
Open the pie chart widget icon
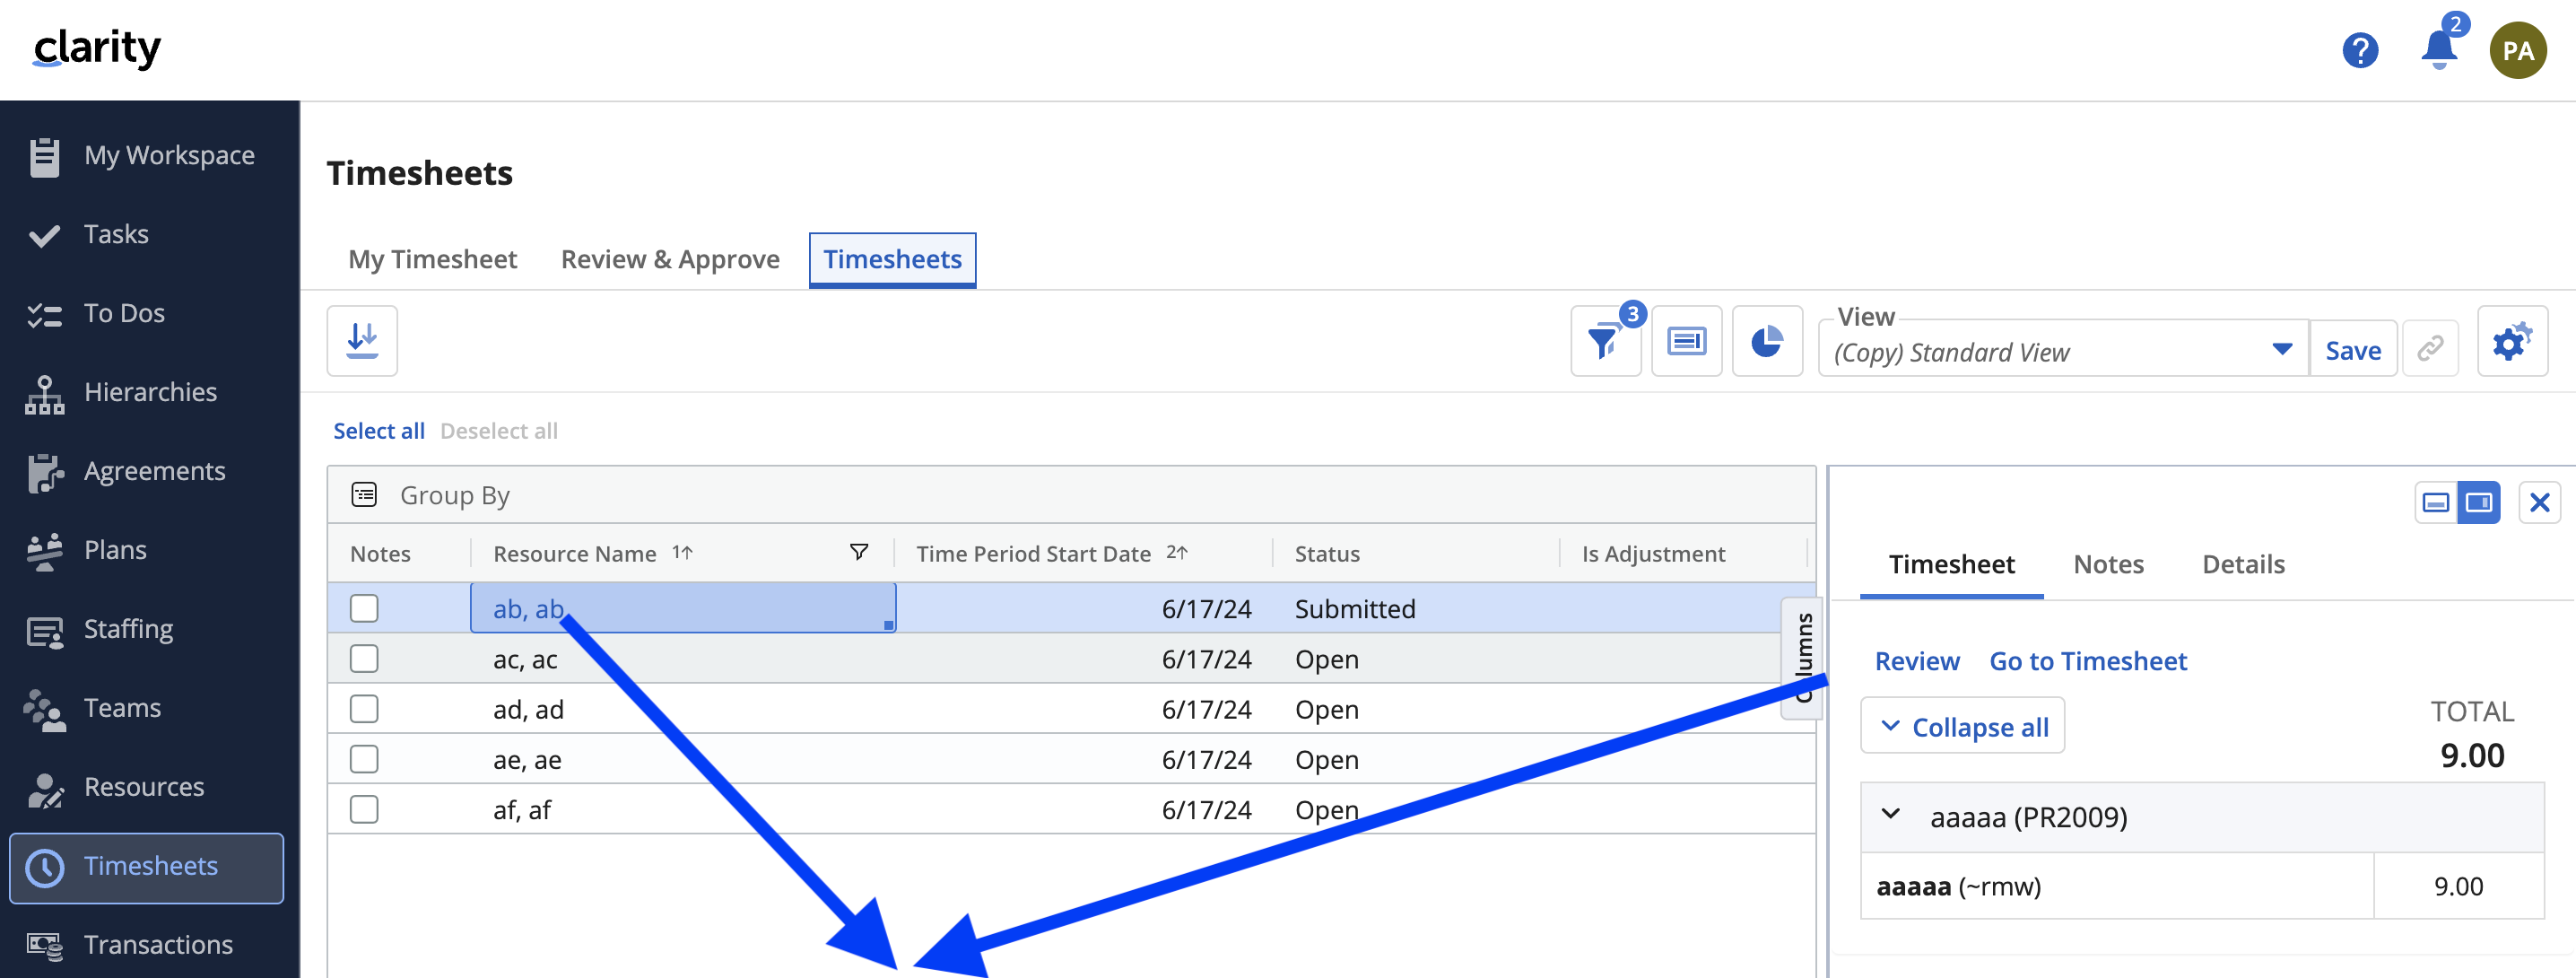(1766, 342)
